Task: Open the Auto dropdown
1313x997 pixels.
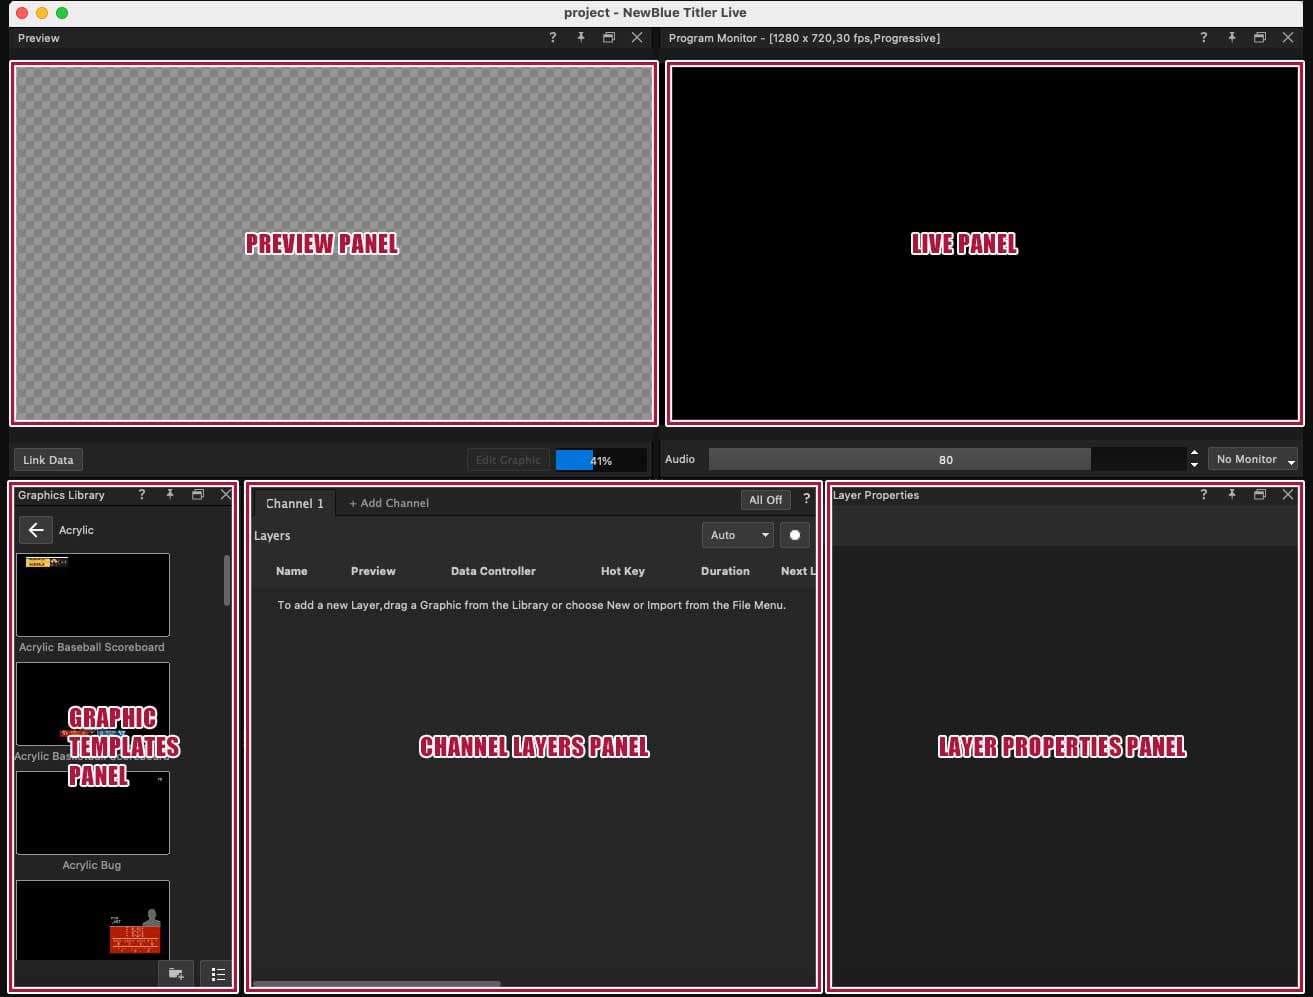Action: pos(738,535)
